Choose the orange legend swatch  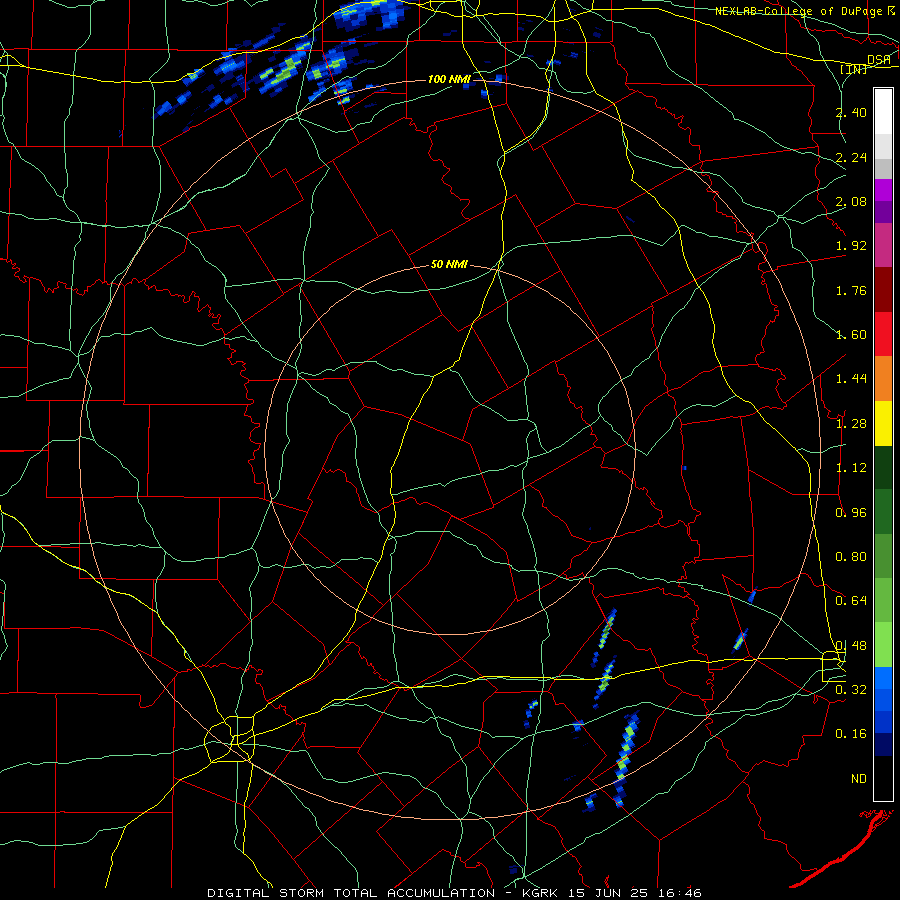tap(883, 378)
